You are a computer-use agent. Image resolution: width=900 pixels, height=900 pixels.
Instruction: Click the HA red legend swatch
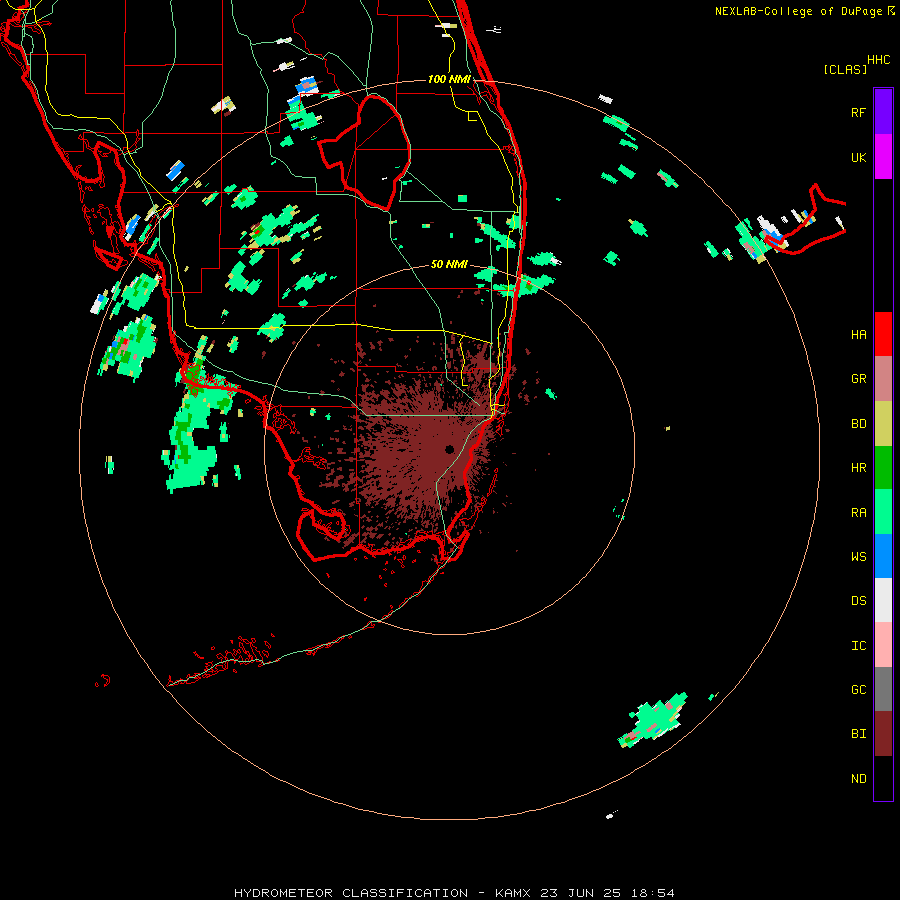point(883,334)
